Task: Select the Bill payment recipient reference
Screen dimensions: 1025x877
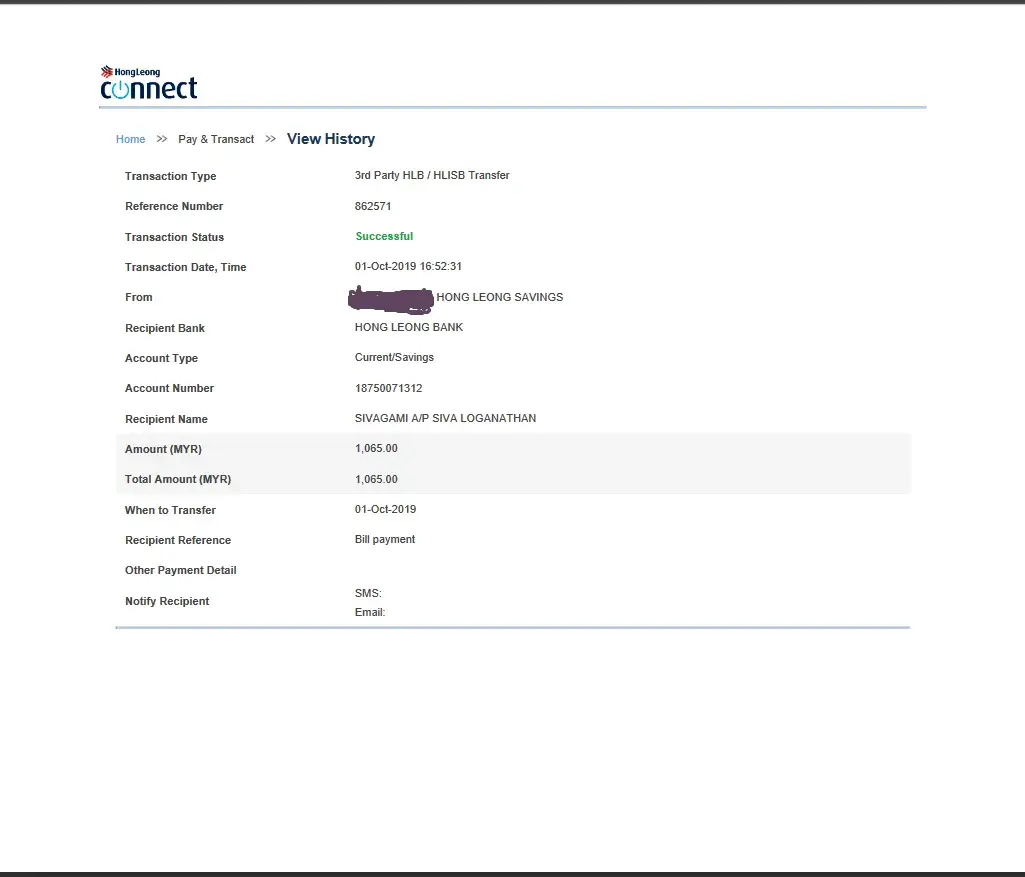Action: point(385,539)
